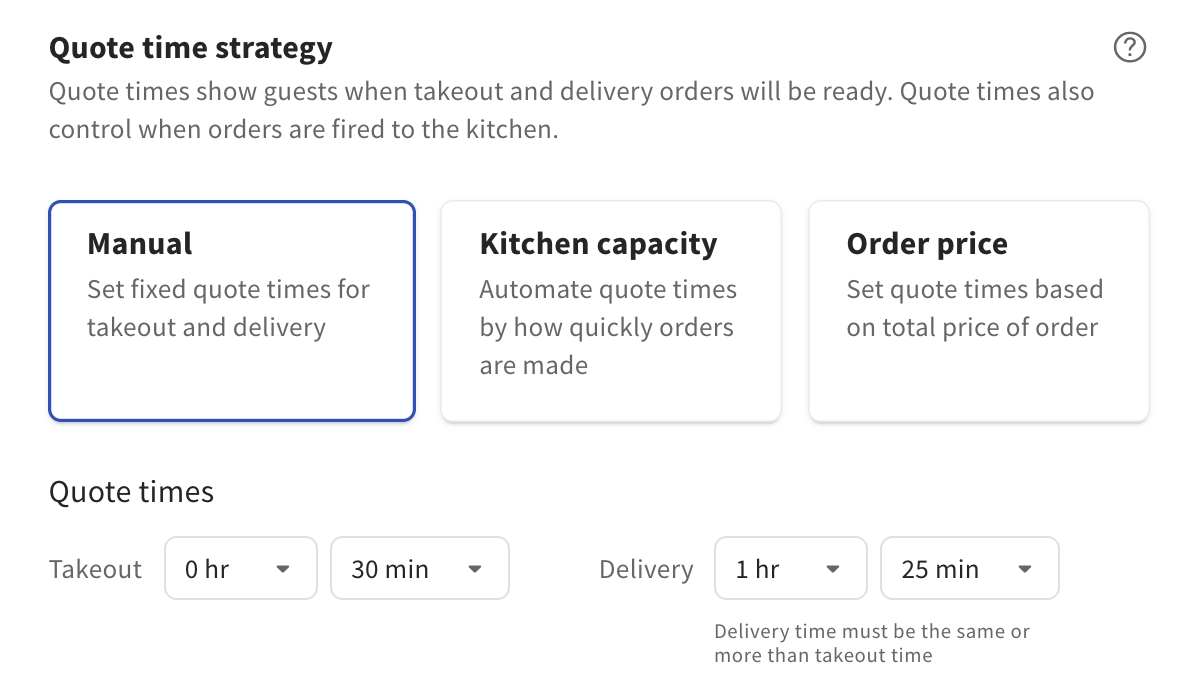Viewport: 1194px width, 698px height.
Task: Click the Takeout label
Action: coord(95,568)
